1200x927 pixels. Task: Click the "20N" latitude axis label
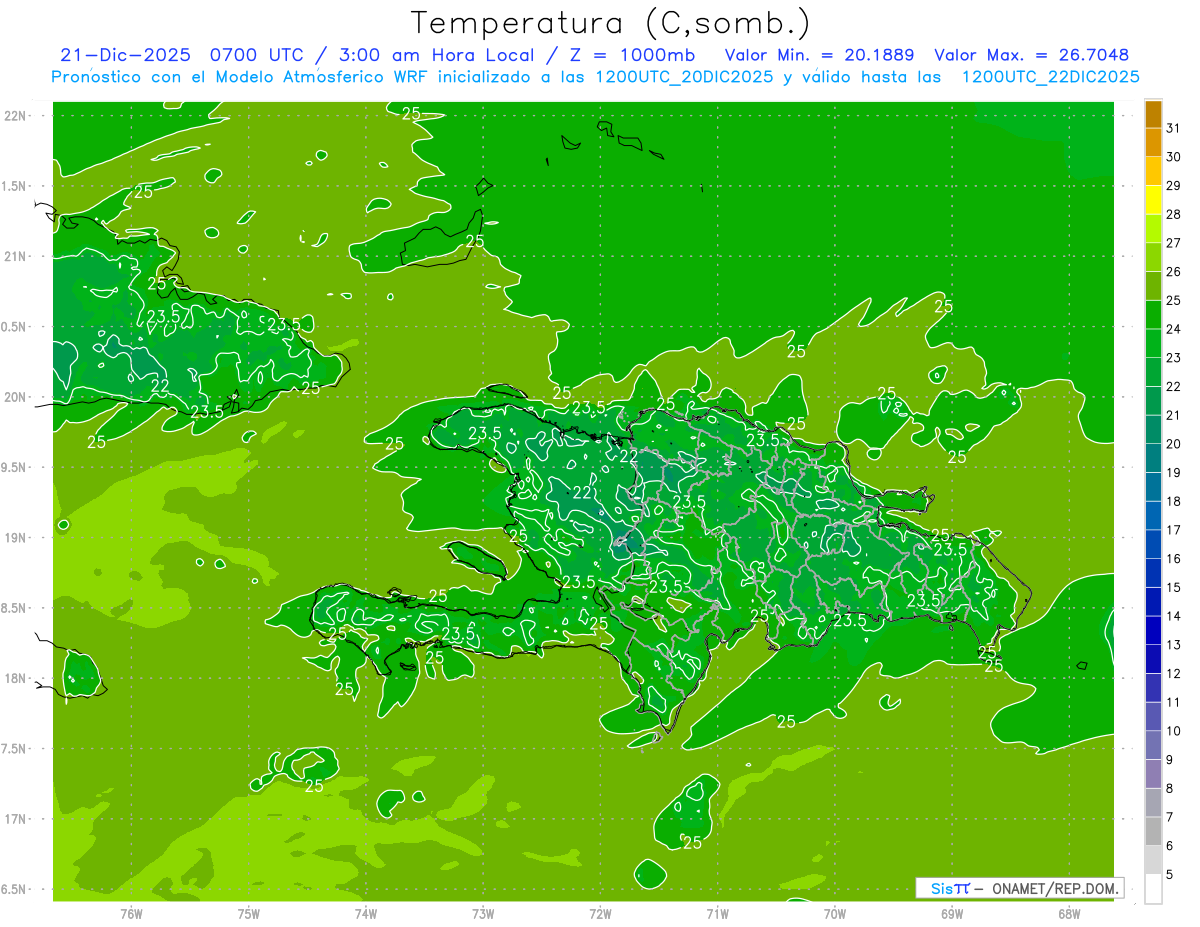click(17, 397)
